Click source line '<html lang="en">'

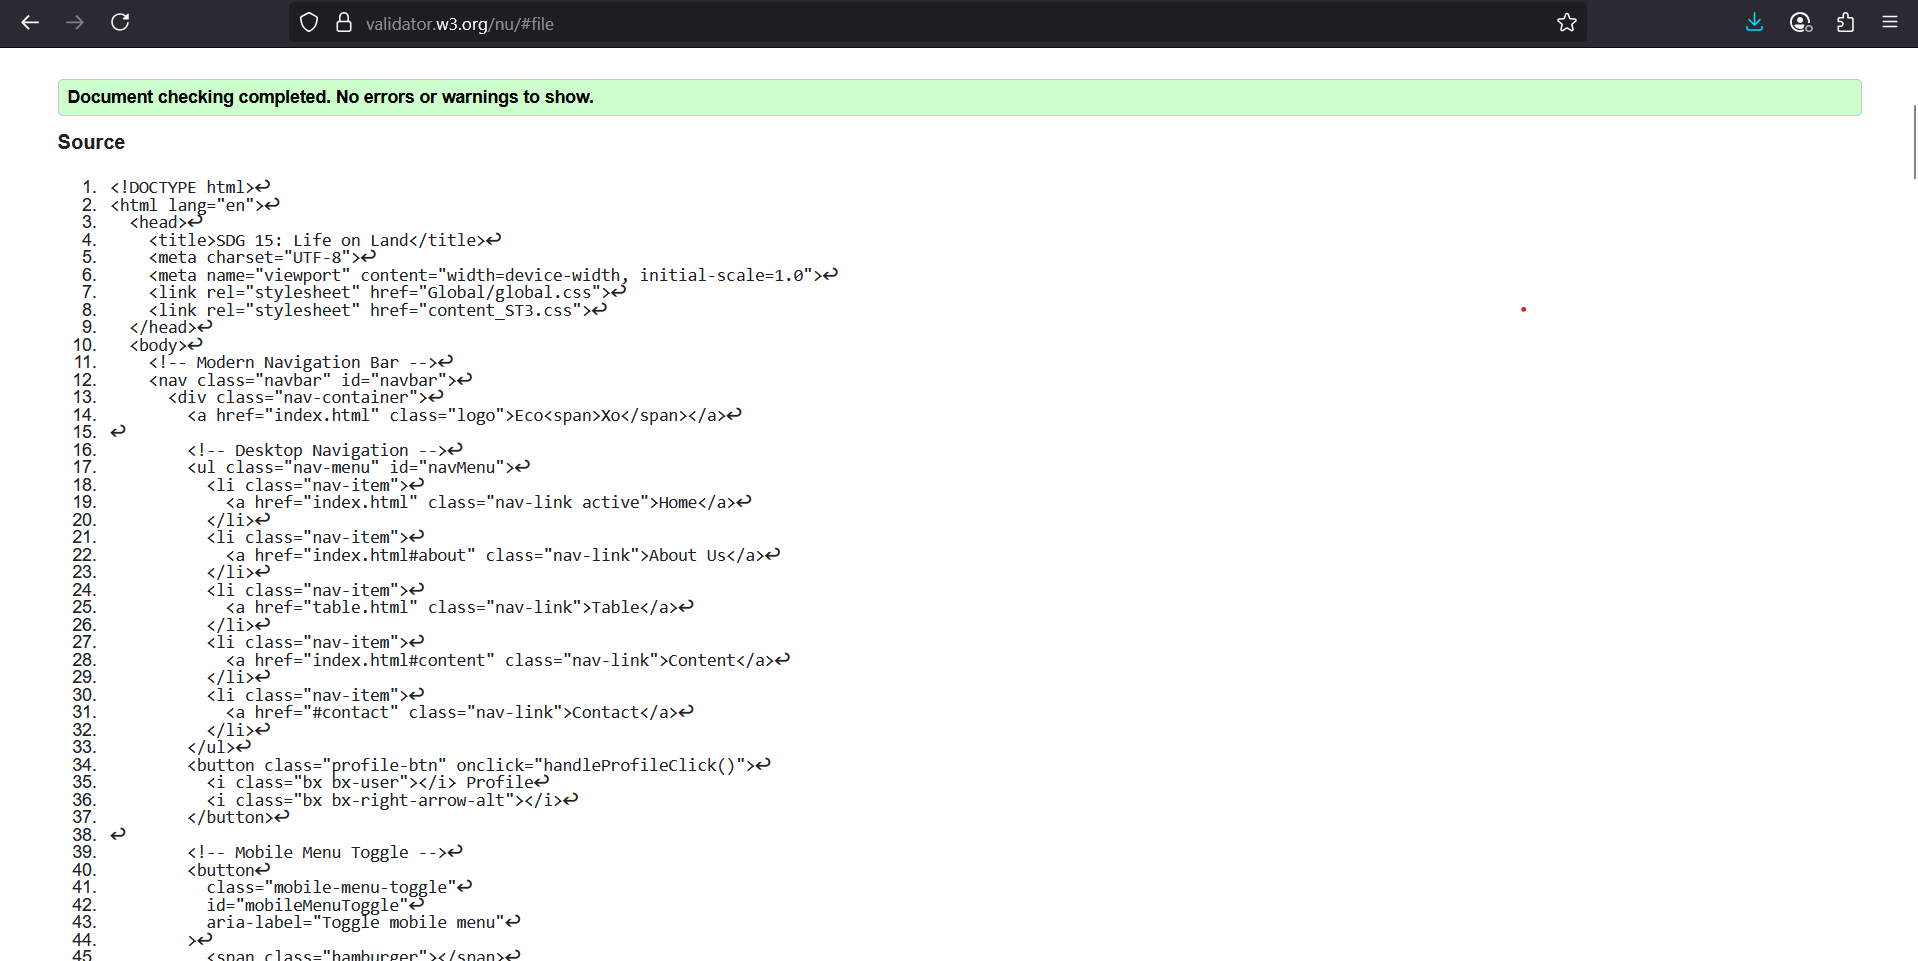(195, 205)
